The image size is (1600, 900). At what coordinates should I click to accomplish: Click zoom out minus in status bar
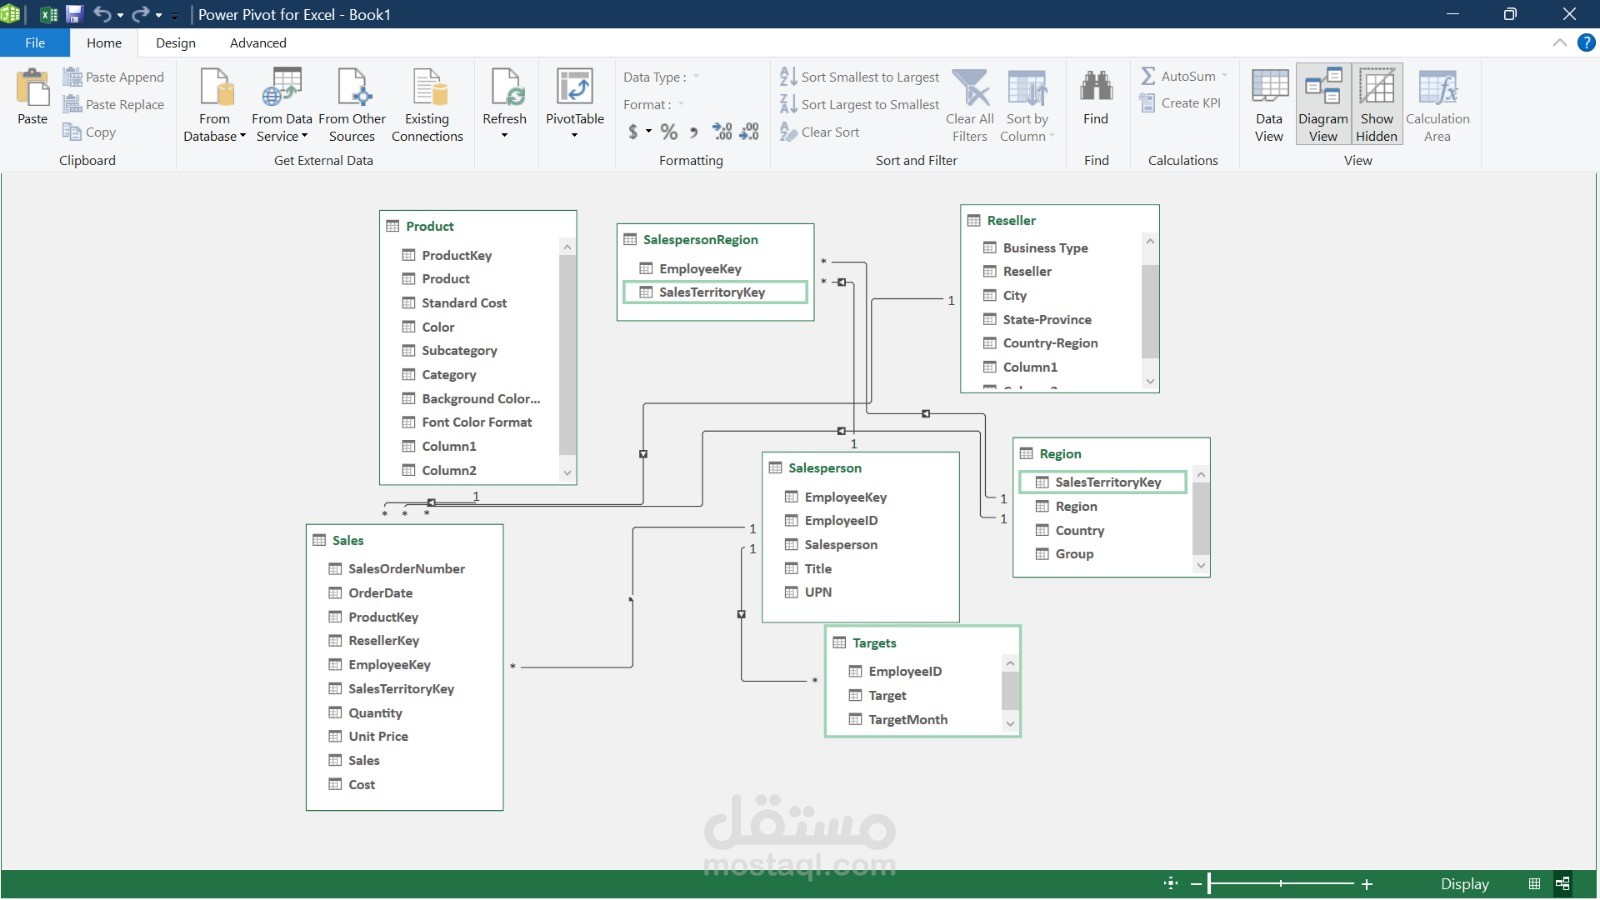pyautogui.click(x=1196, y=884)
